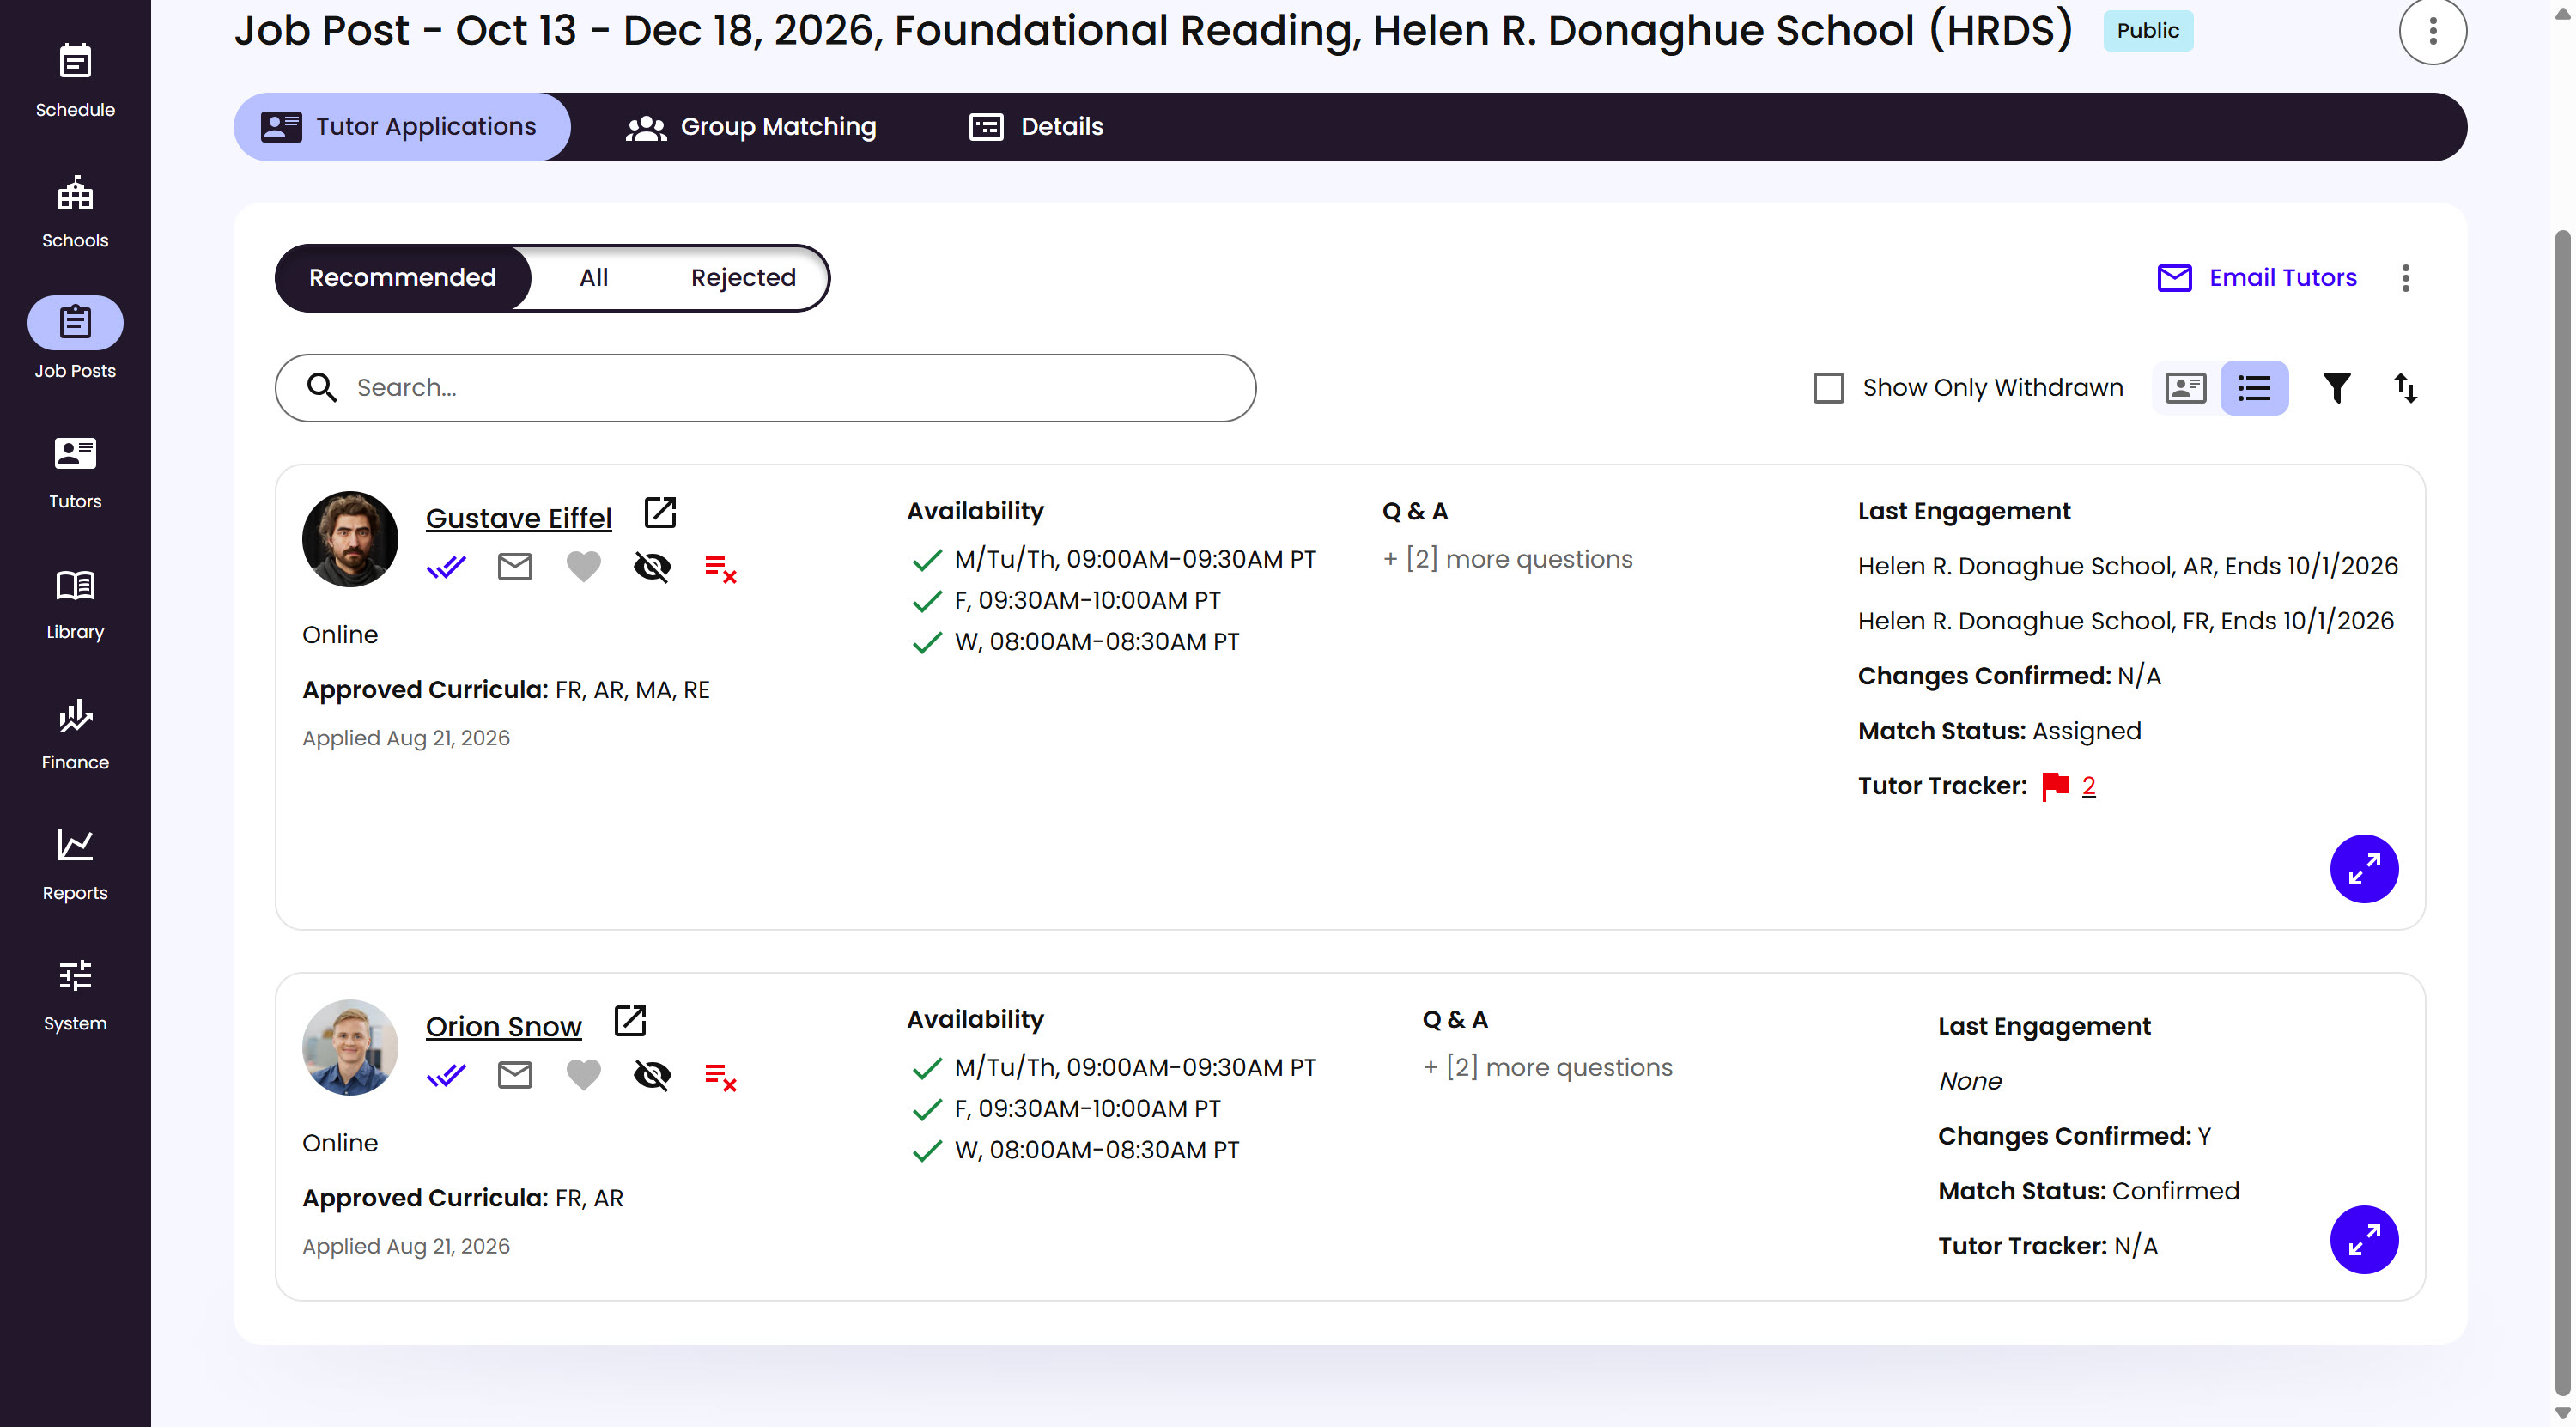Open sort order options
The width and height of the screenshot is (2576, 1427).
pos(2406,388)
